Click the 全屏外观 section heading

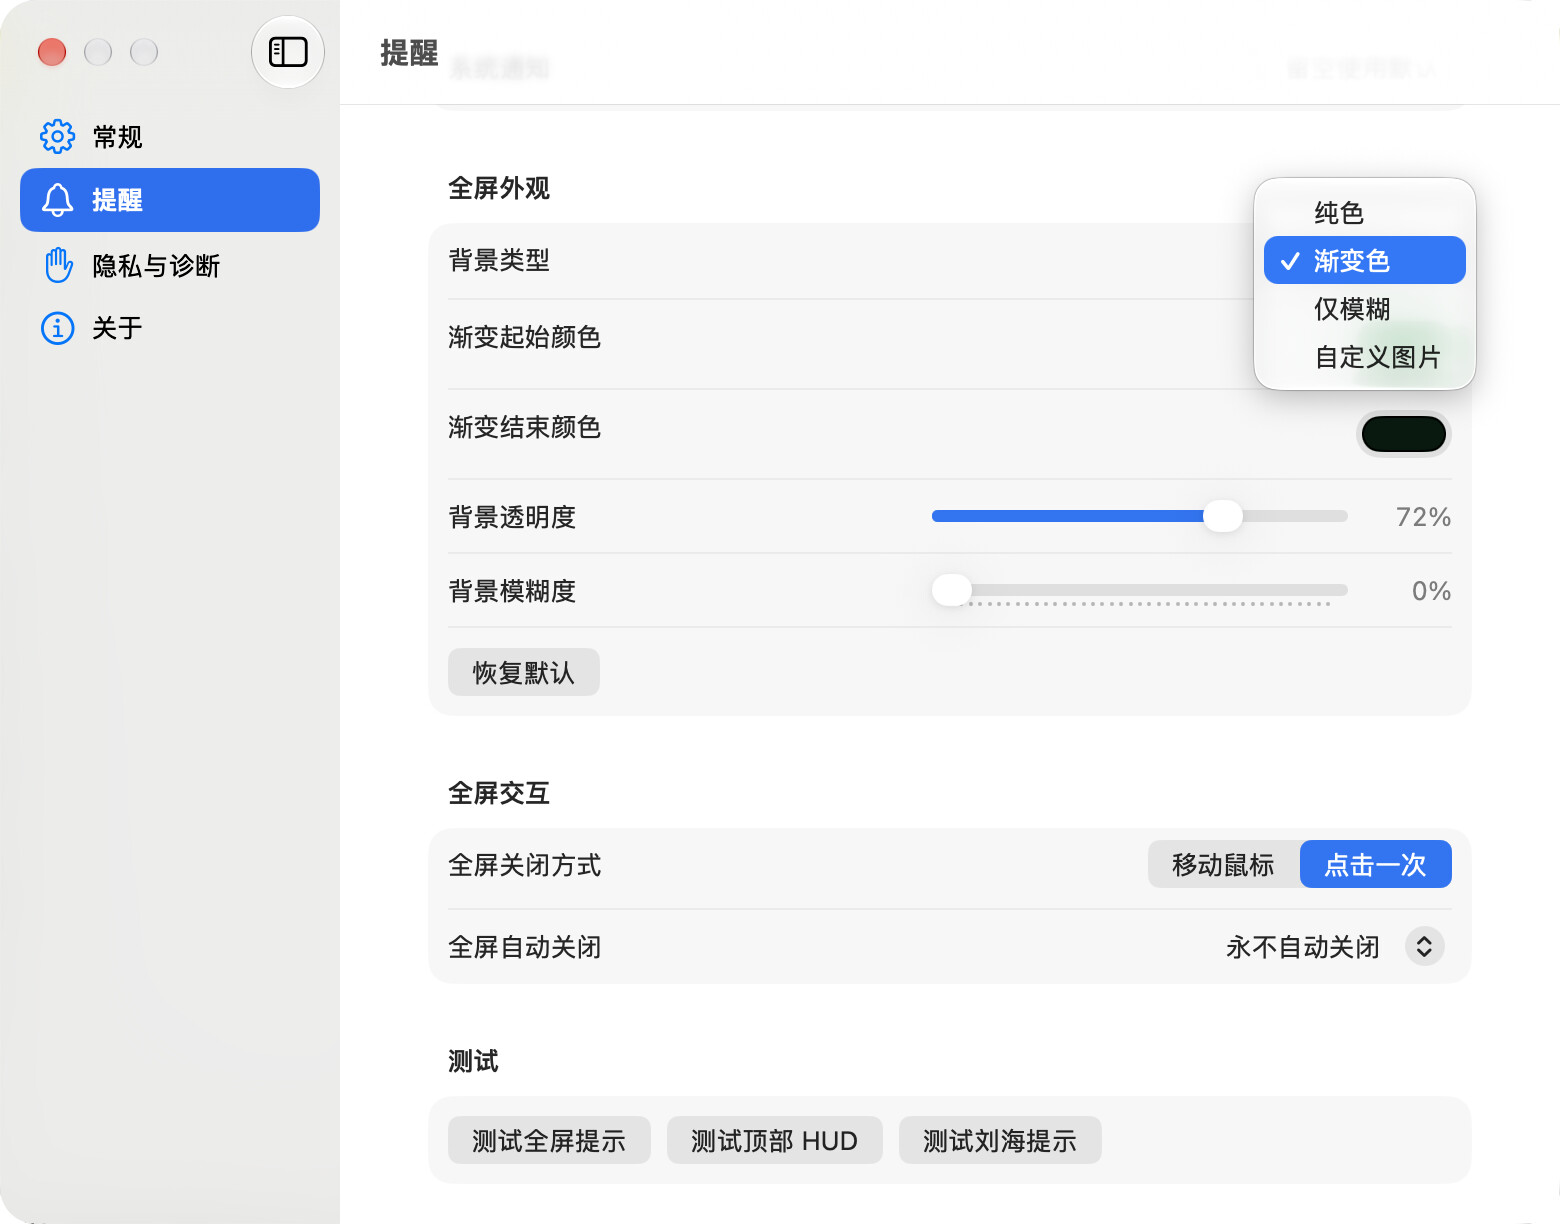pos(499,188)
